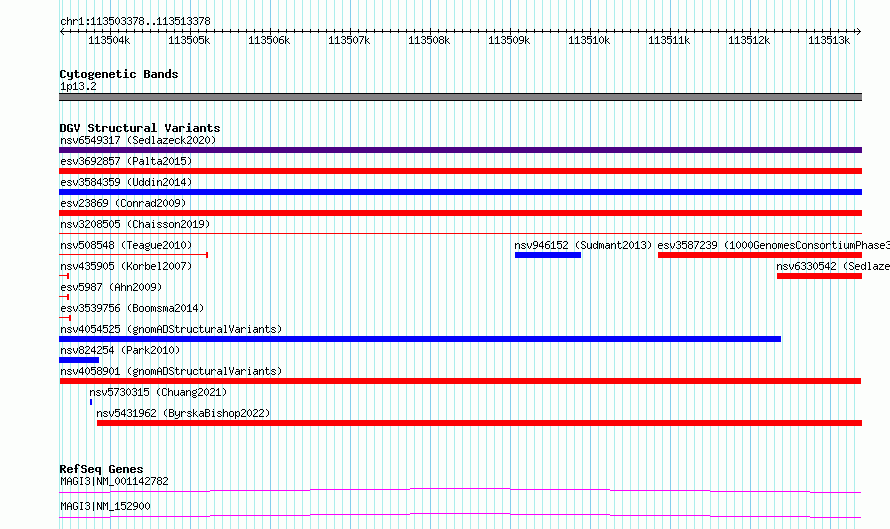This screenshot has height=529, width=890.
Task: Open nsv946152 (Sudmant2013) label
Action: tap(583, 245)
